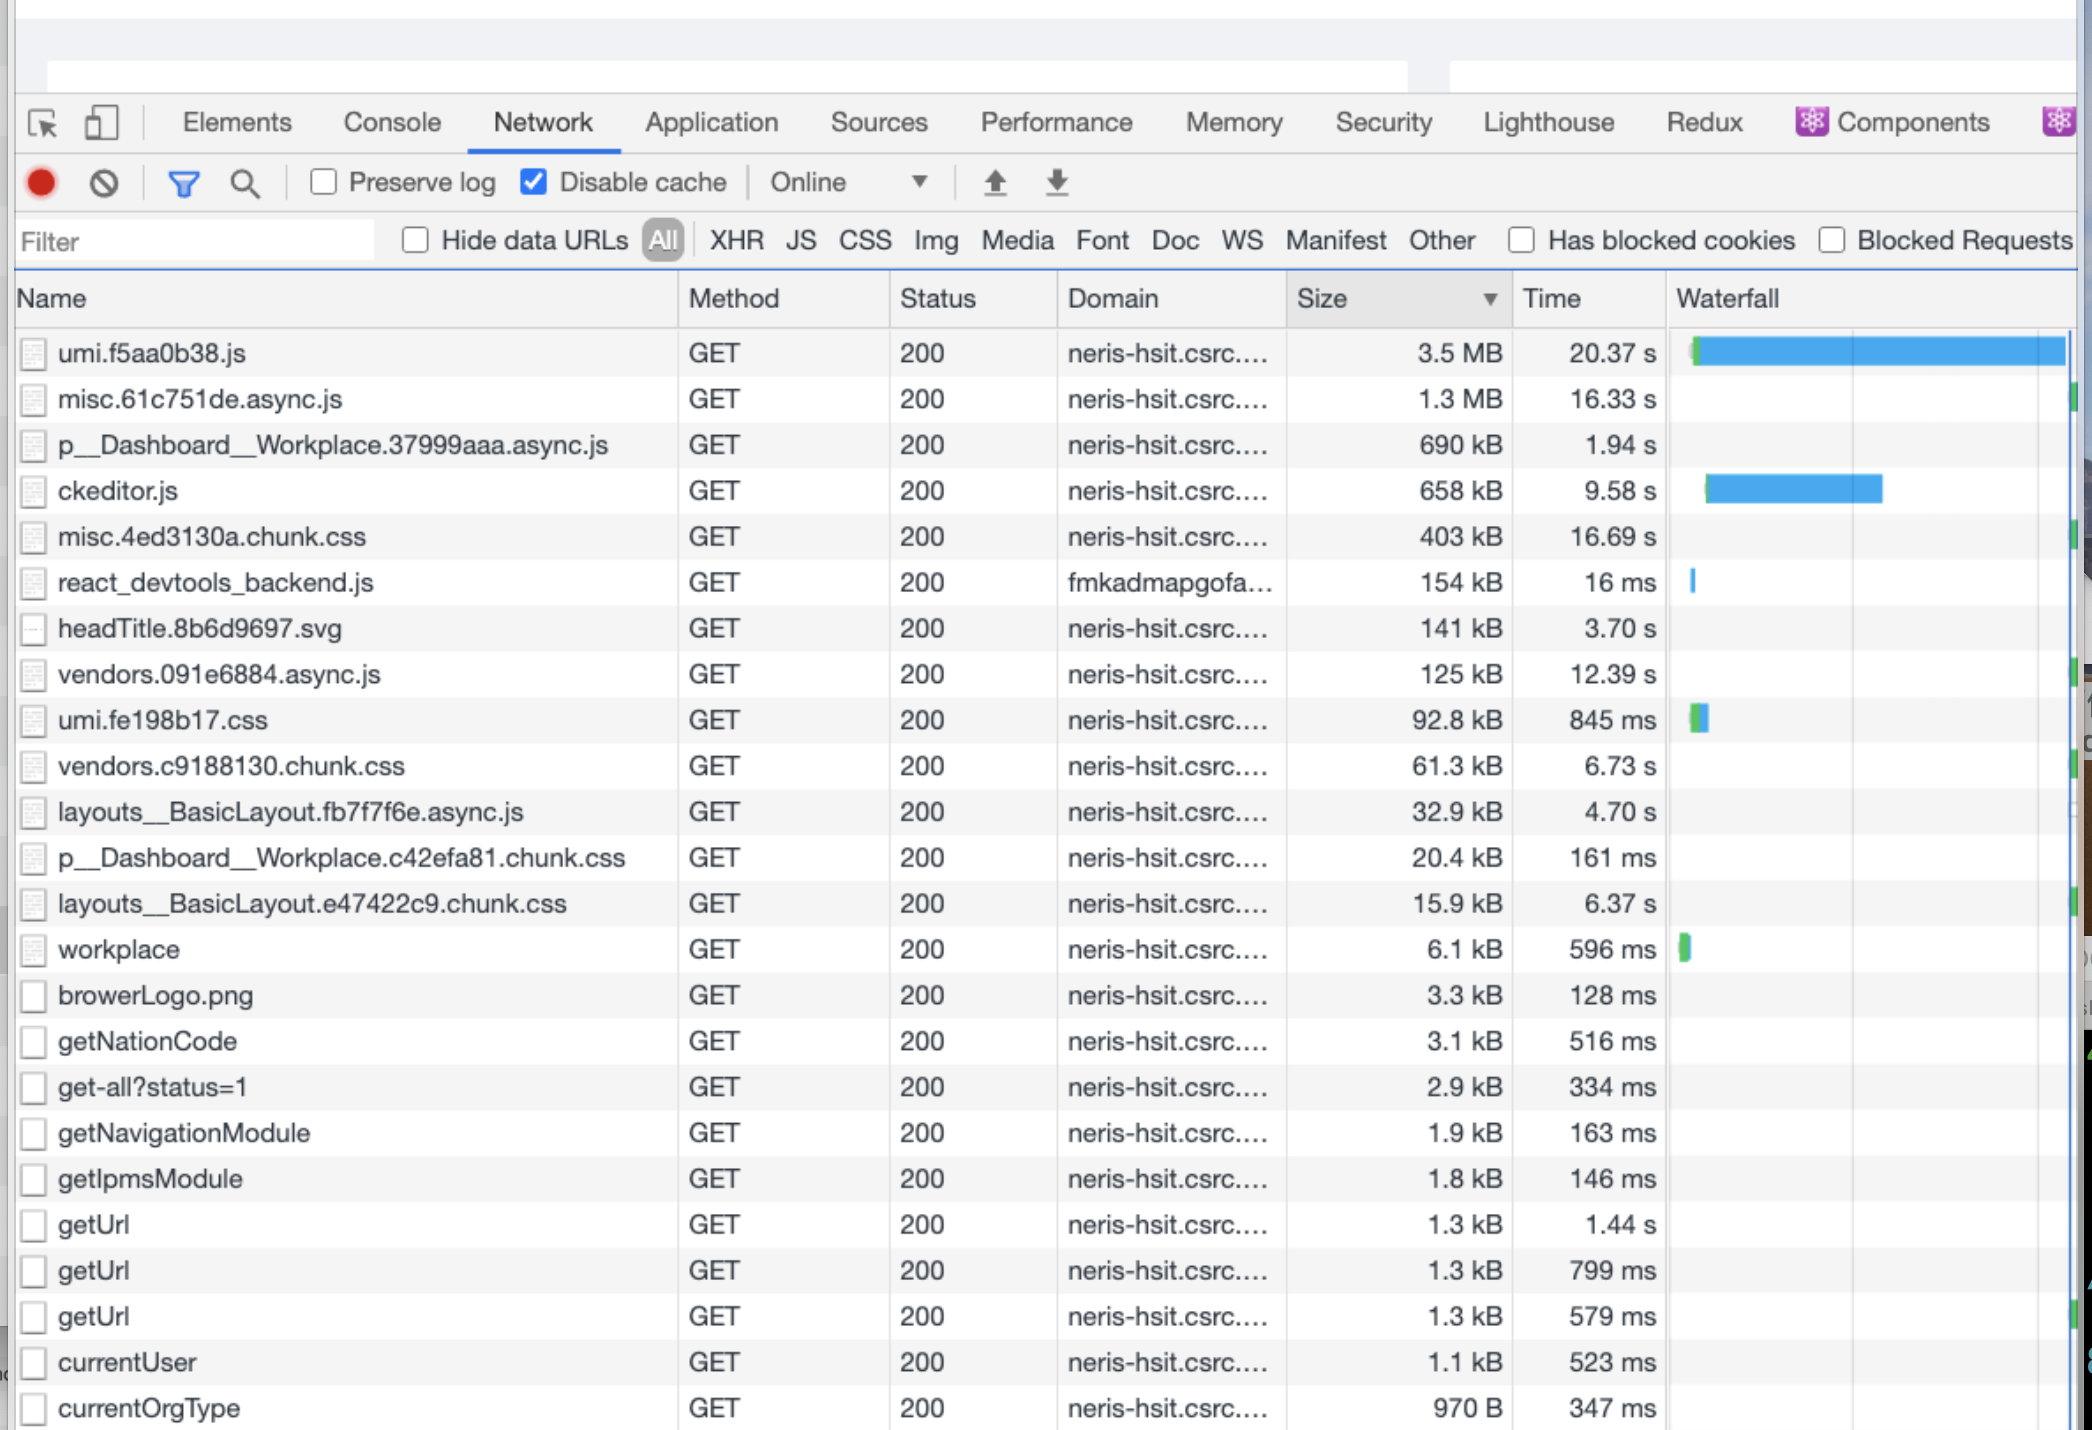The image size is (2092, 1430).
Task: Toggle sort on Size column header
Action: (x=1397, y=299)
